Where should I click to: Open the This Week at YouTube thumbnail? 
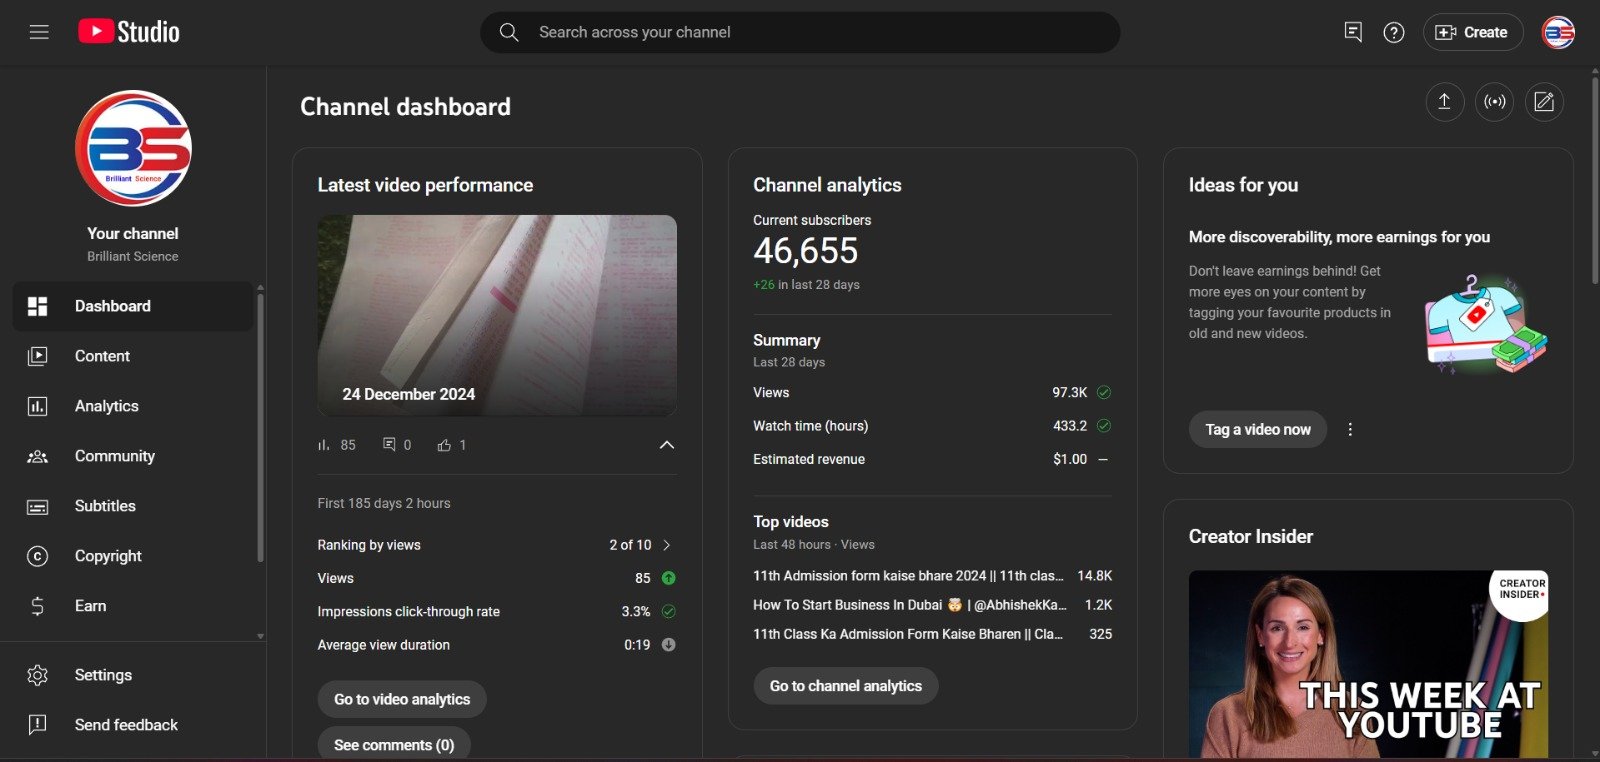pyautogui.click(x=1368, y=664)
